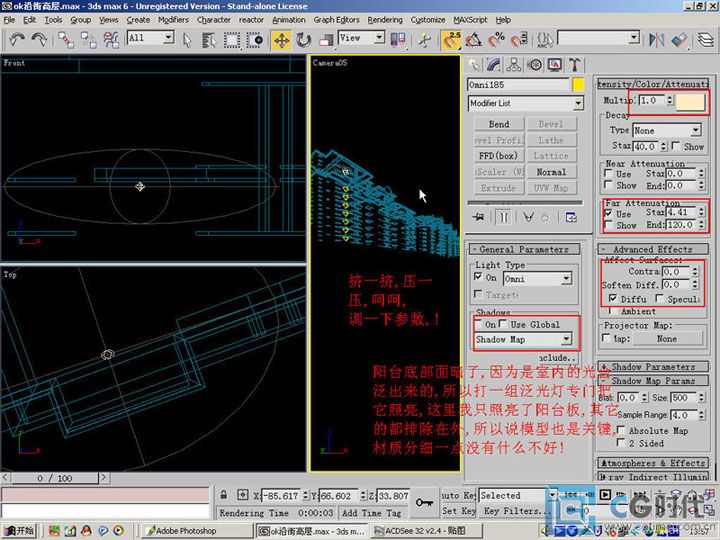
Task: Select the Unlink Selection tool
Action: click(88, 40)
